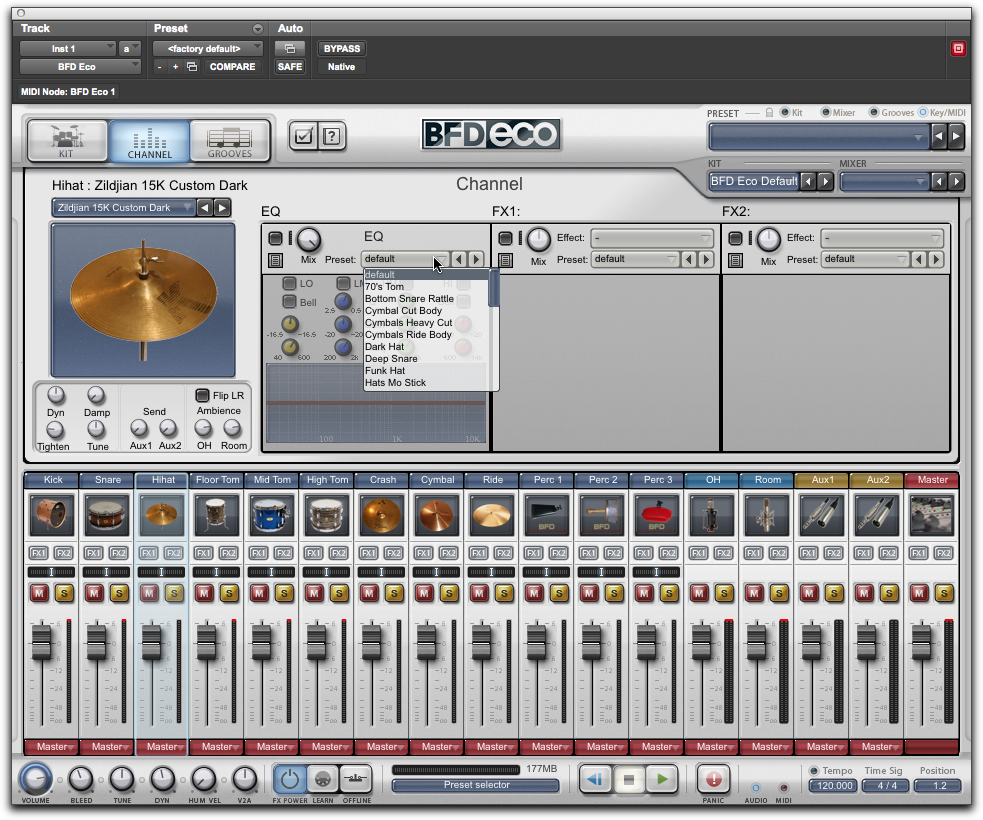Image resolution: width=983 pixels, height=820 pixels.
Task: Click the red target icon at top right
Action: tap(959, 49)
